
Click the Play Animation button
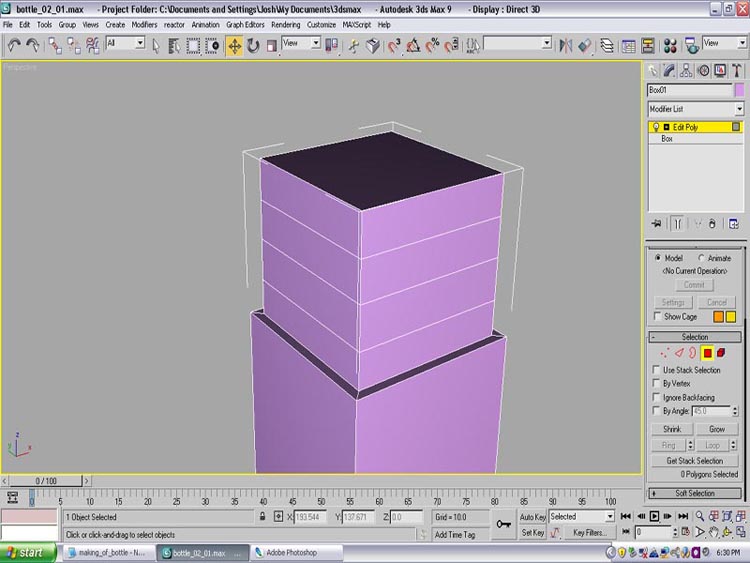655,516
